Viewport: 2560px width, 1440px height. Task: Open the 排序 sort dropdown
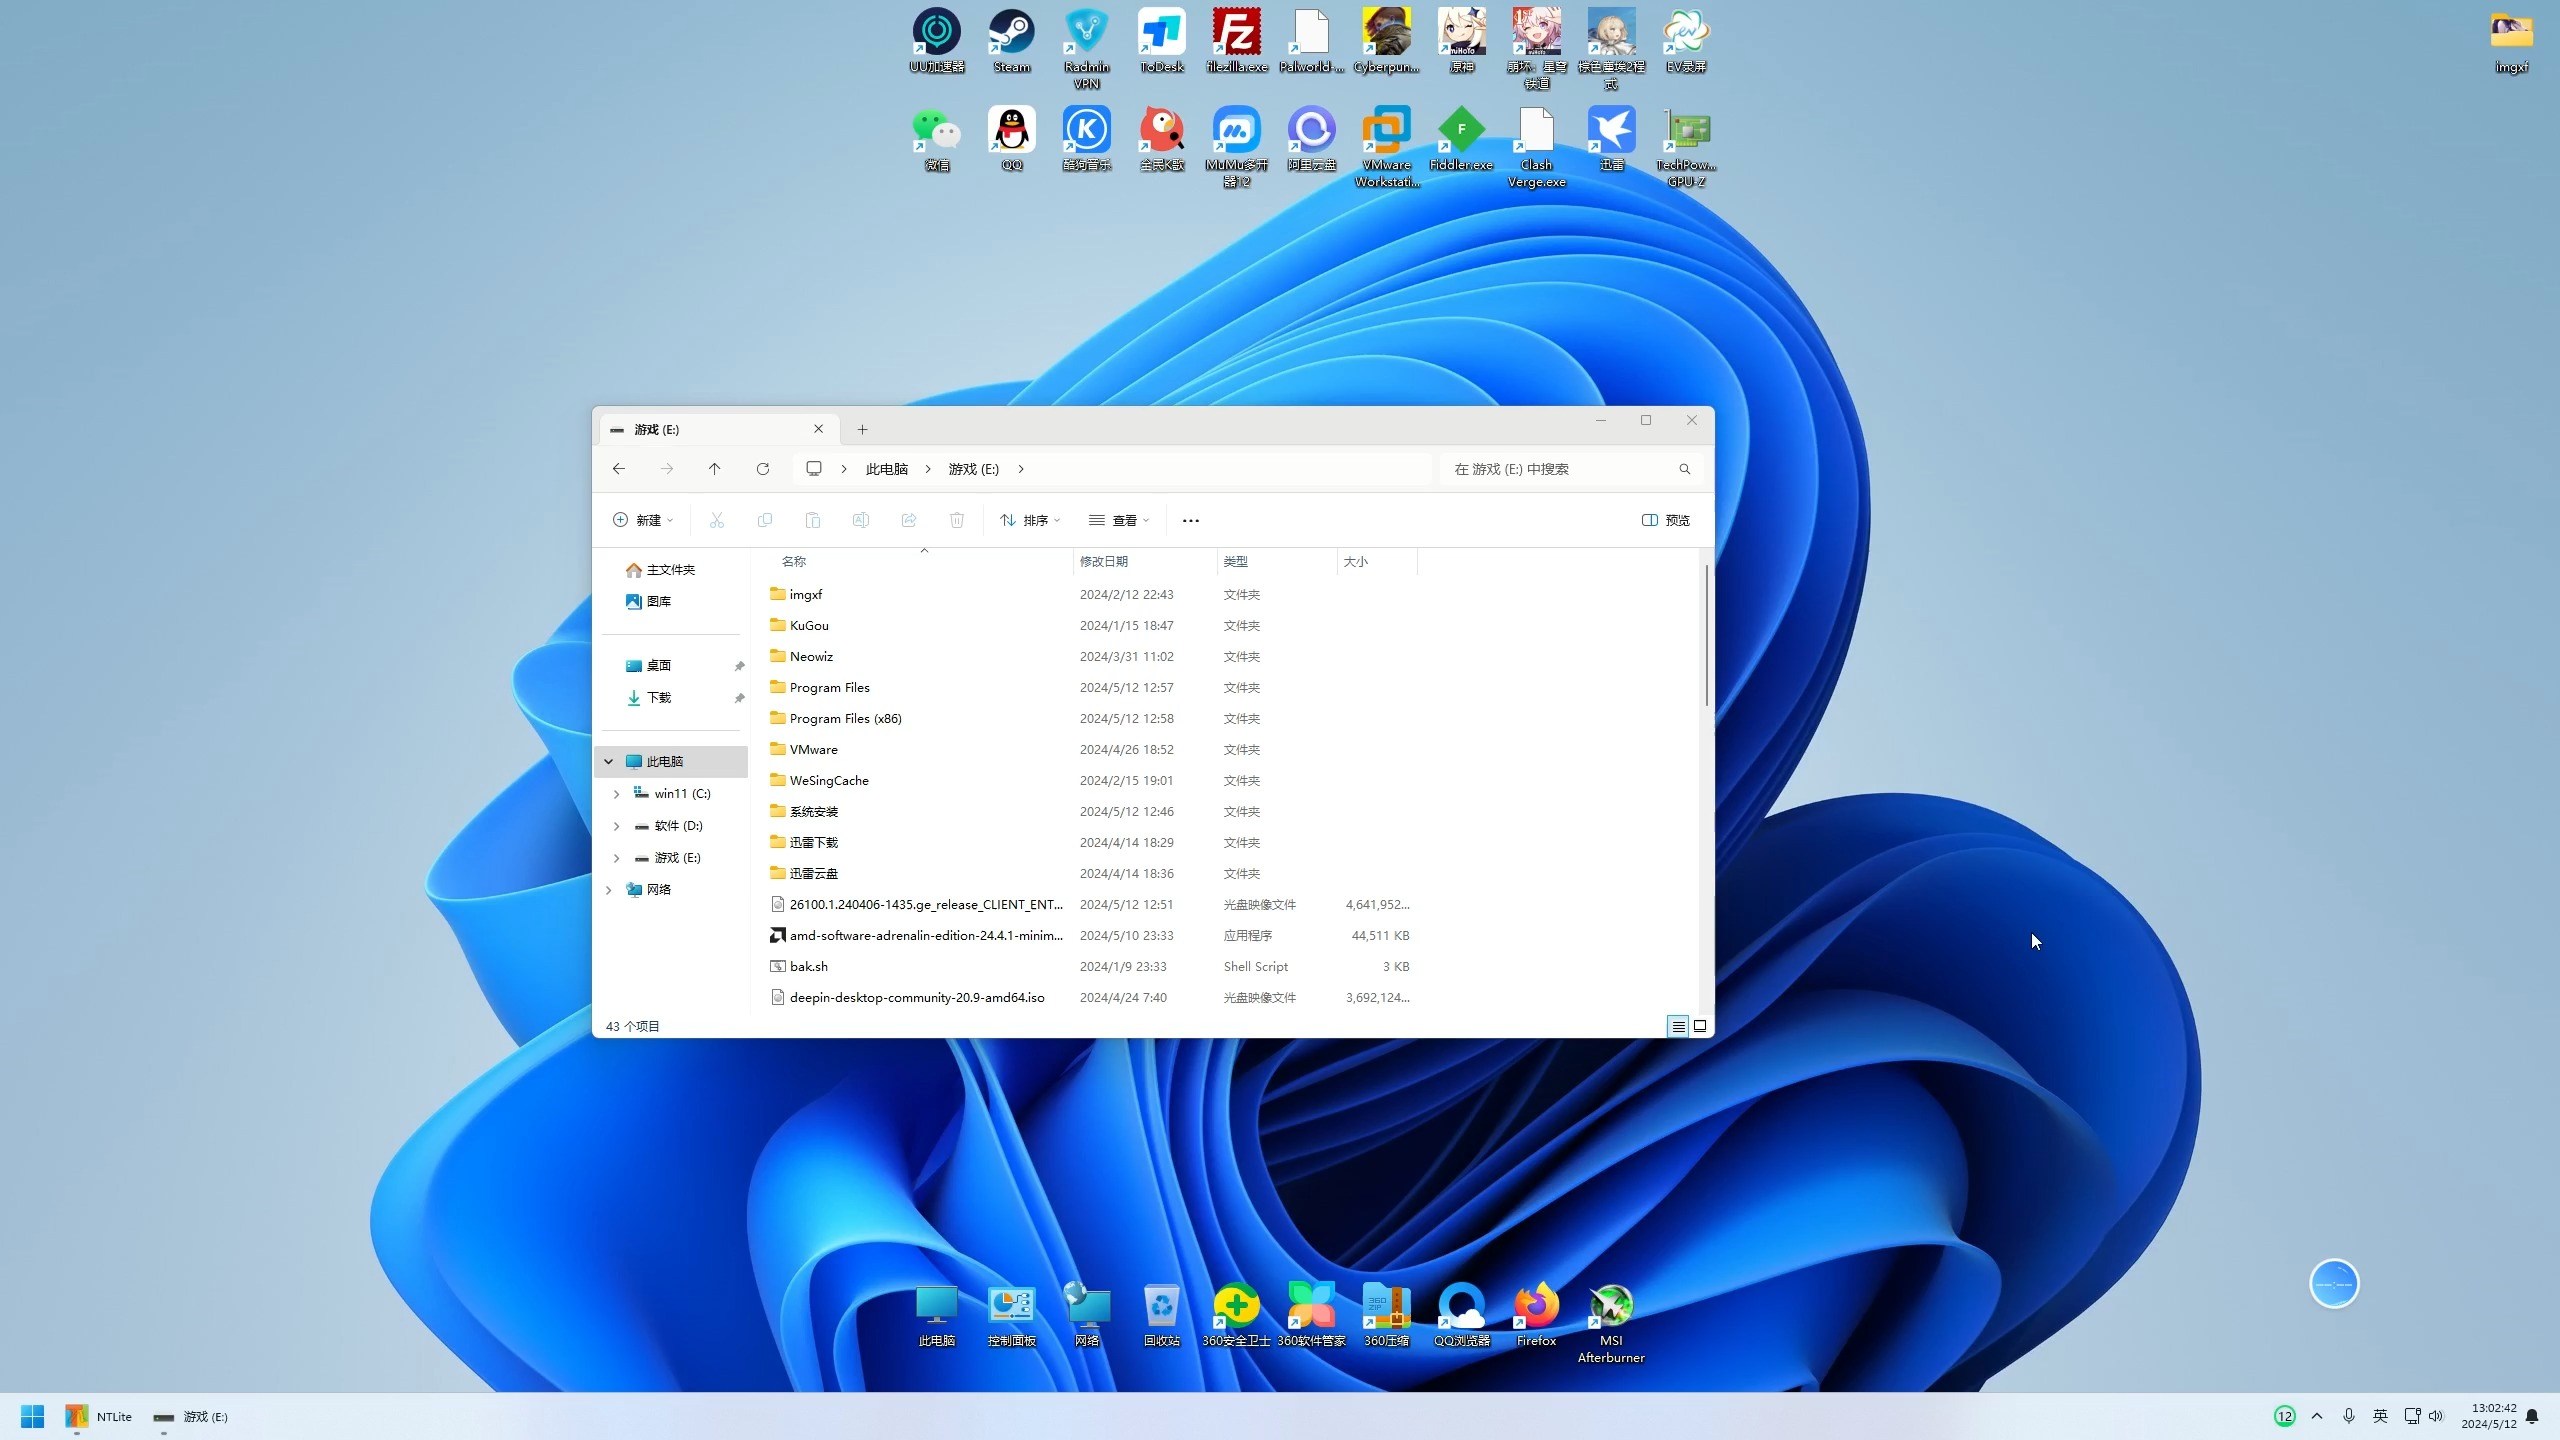pos(1030,520)
